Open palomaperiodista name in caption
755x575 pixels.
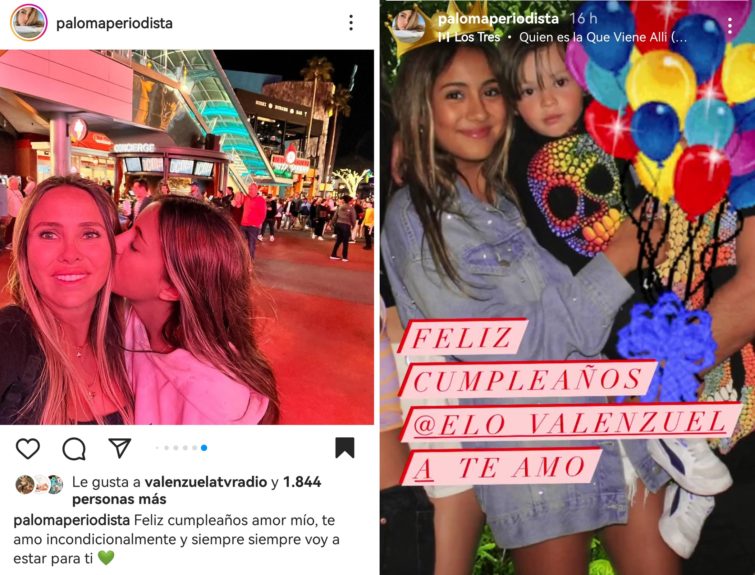[x=72, y=521]
